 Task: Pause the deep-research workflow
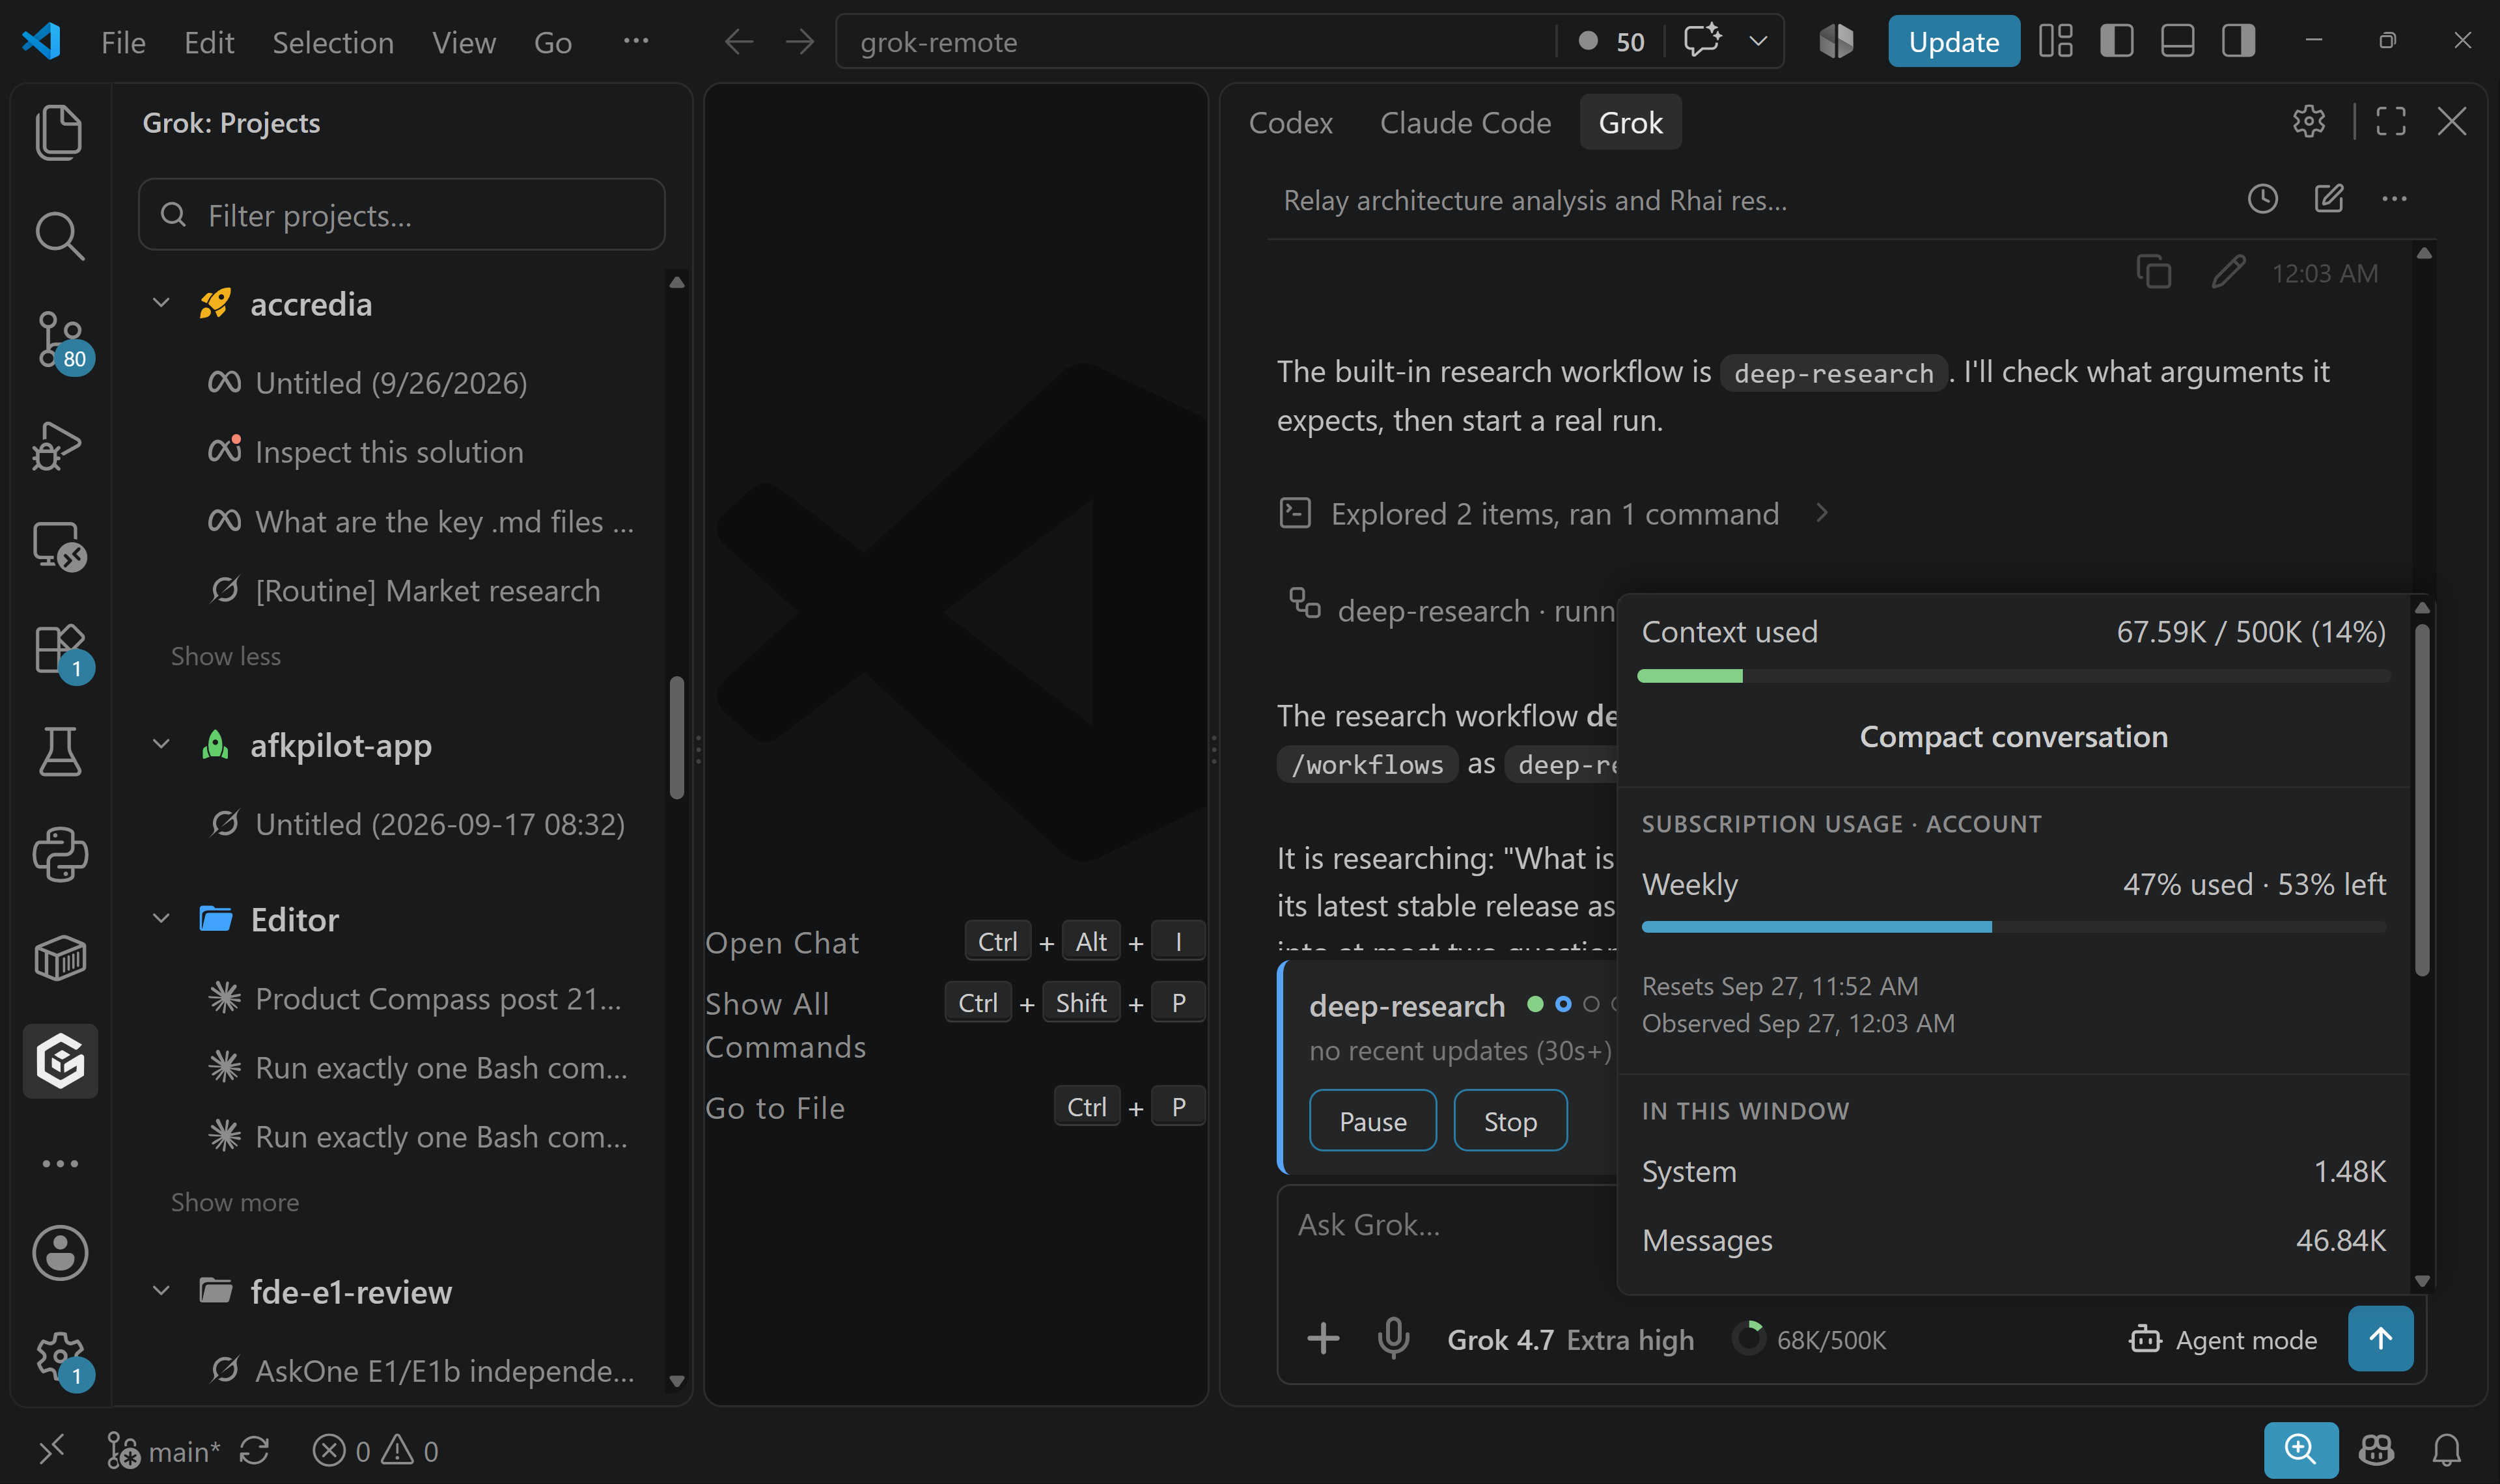(1372, 1121)
